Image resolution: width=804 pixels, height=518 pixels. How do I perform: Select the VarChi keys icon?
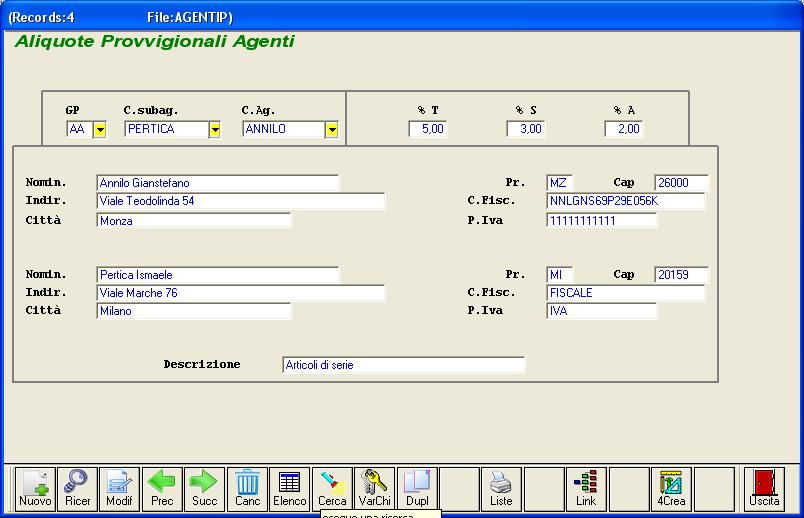(374, 488)
